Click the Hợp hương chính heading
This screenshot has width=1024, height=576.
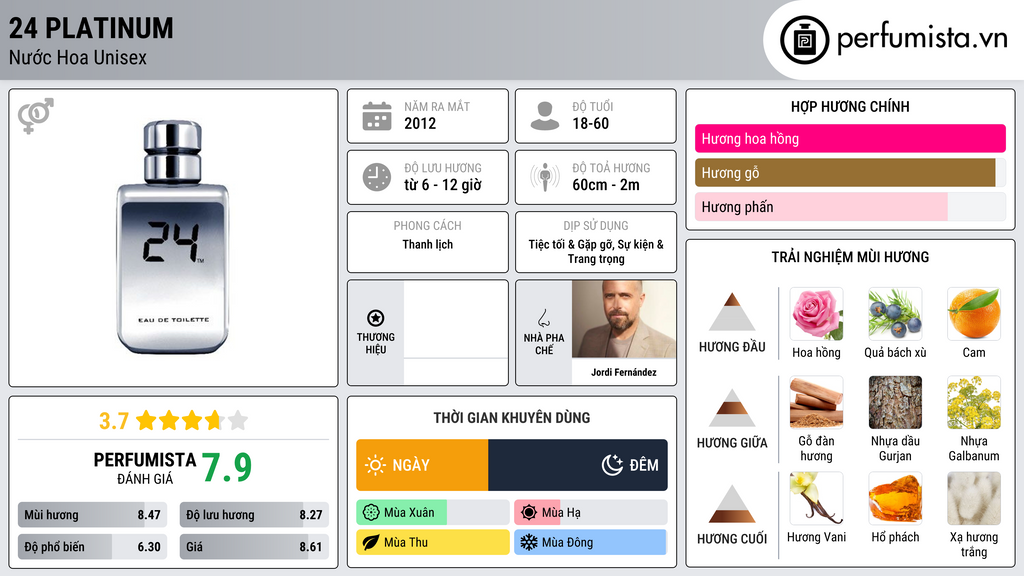[x=850, y=106]
